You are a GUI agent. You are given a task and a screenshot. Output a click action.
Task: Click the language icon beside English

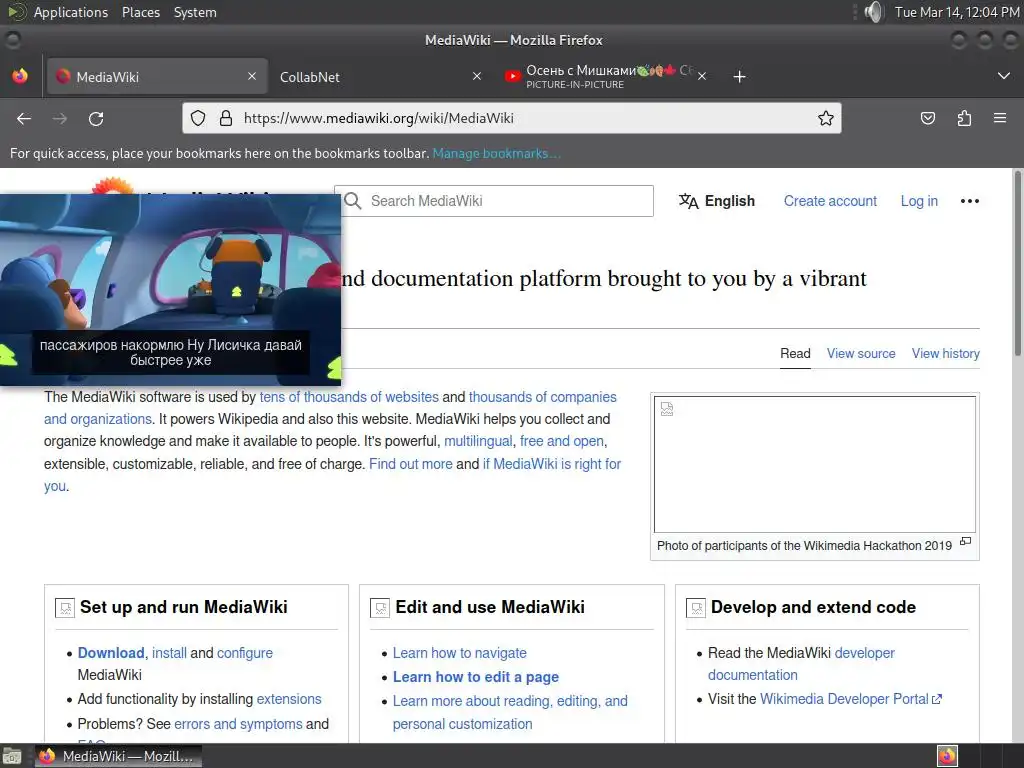pos(688,201)
